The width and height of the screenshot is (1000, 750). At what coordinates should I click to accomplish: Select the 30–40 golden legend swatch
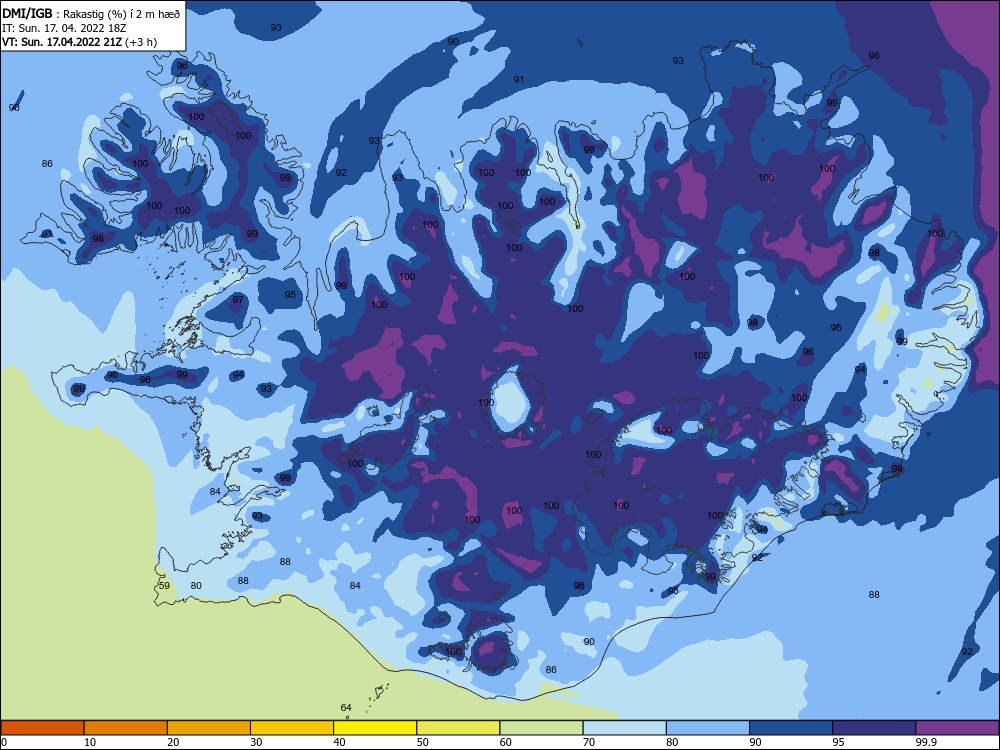click(x=292, y=728)
